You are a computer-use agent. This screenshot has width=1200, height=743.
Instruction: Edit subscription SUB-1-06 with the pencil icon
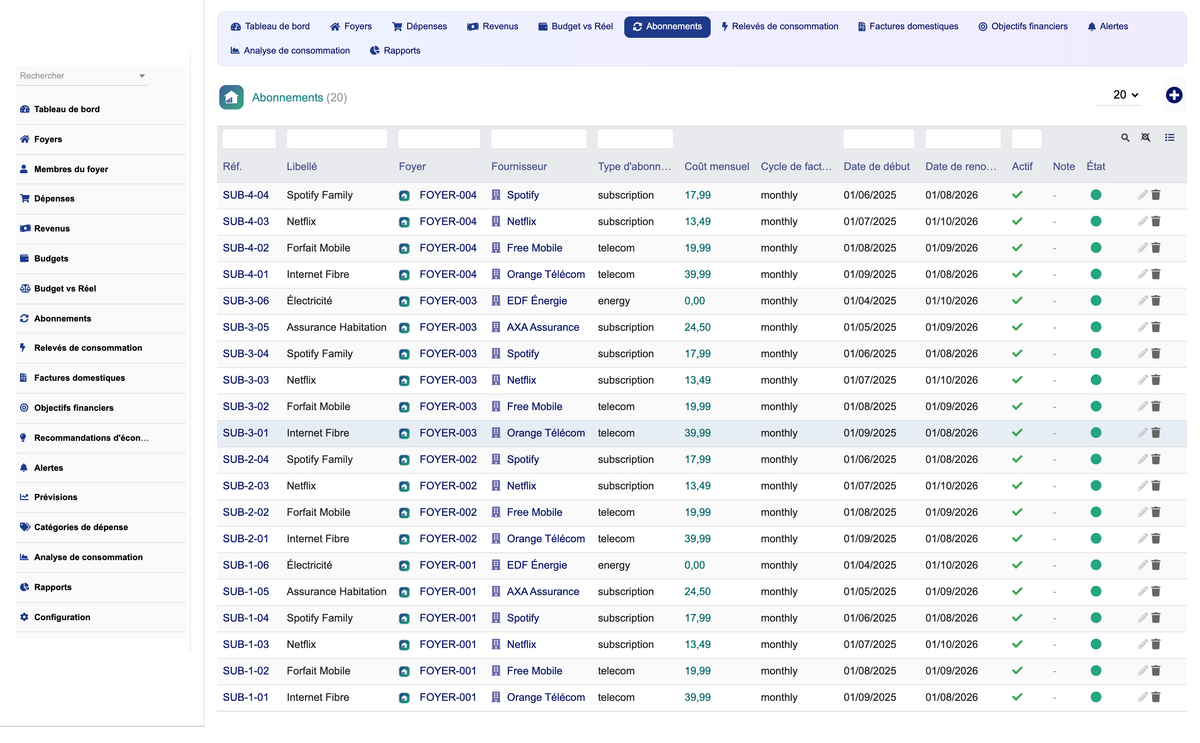(1143, 565)
